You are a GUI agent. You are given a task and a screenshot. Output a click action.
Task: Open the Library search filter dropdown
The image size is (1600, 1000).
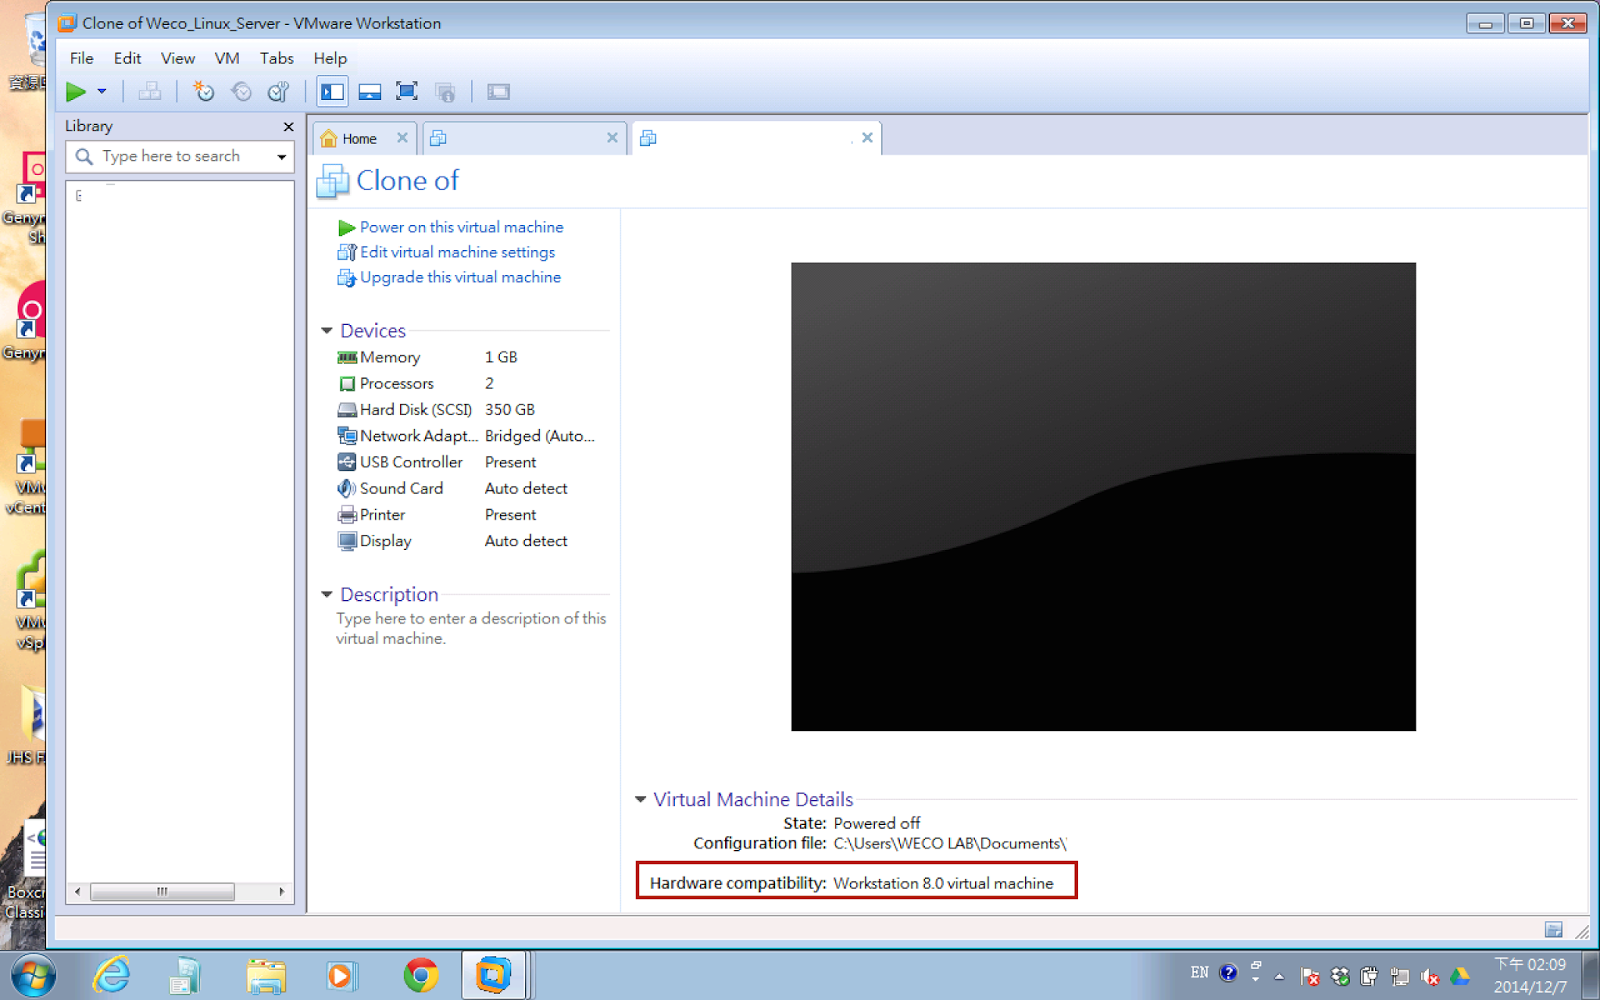(x=282, y=157)
